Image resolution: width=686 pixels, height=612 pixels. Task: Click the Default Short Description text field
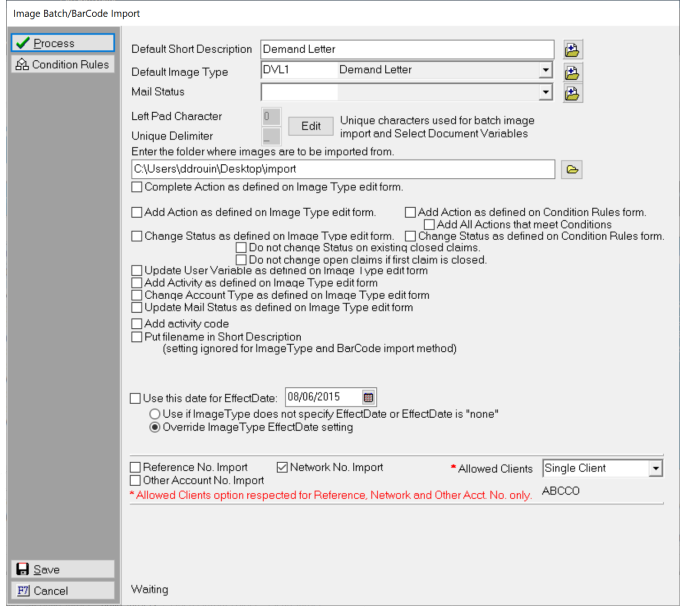pos(406,49)
